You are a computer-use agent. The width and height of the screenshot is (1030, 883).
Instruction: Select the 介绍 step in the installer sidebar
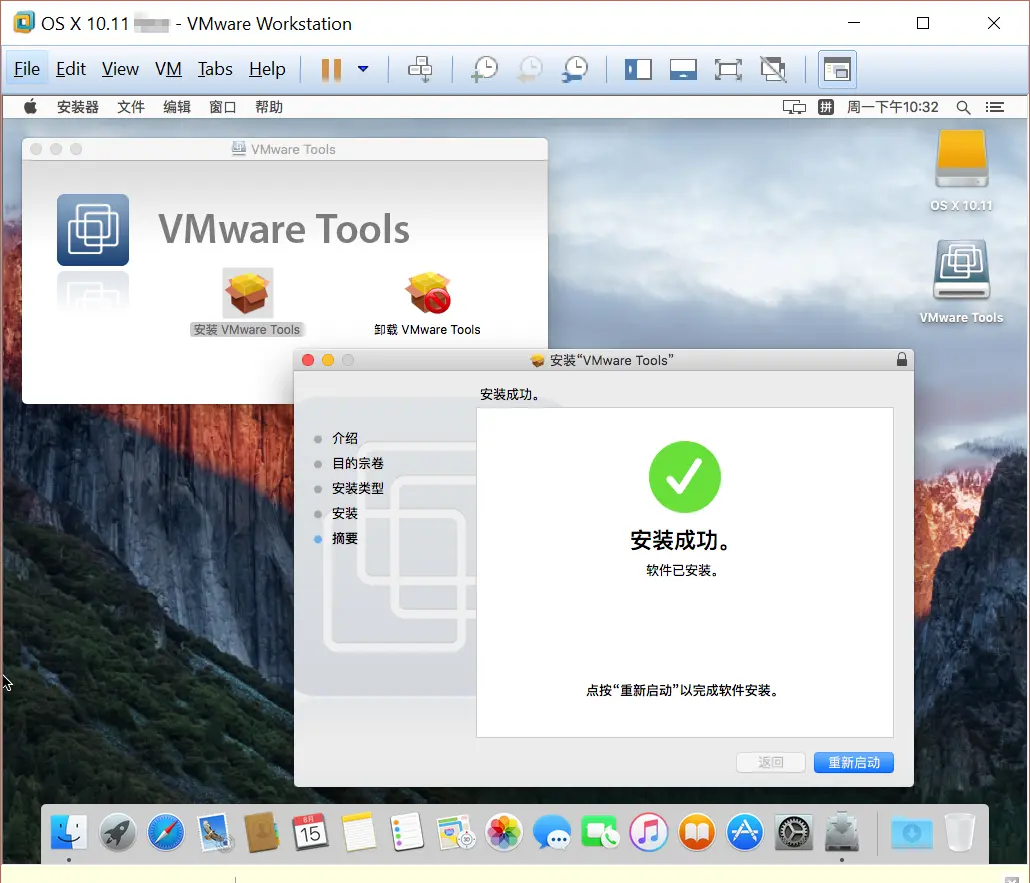(344, 438)
